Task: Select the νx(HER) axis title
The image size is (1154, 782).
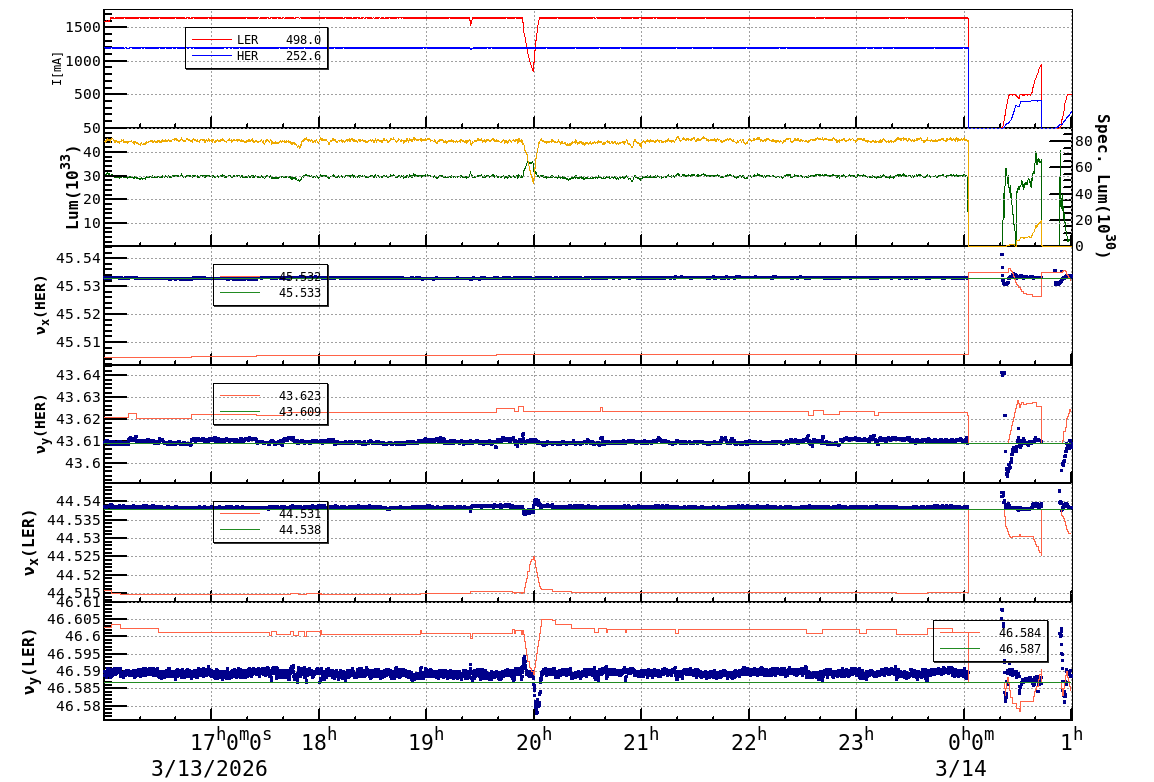Action: pyautogui.click(x=40, y=305)
